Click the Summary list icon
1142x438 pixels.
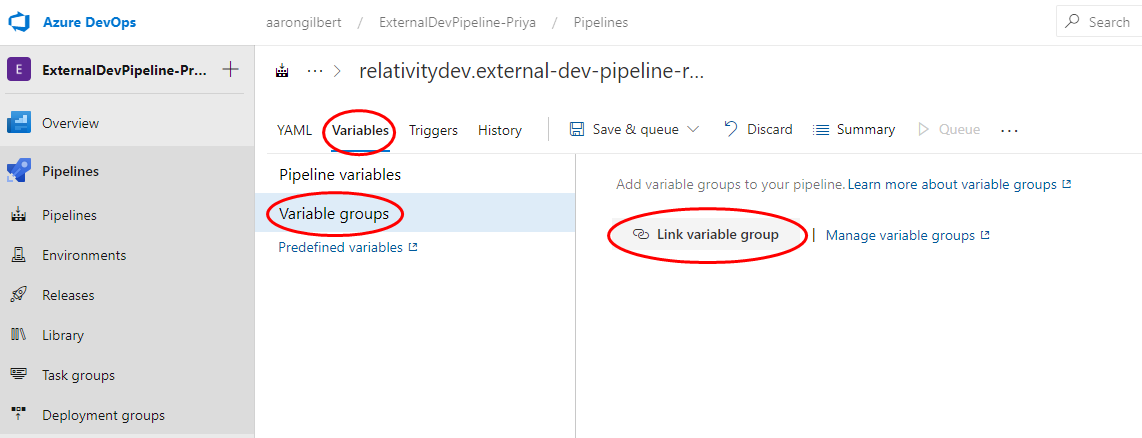tap(821, 130)
